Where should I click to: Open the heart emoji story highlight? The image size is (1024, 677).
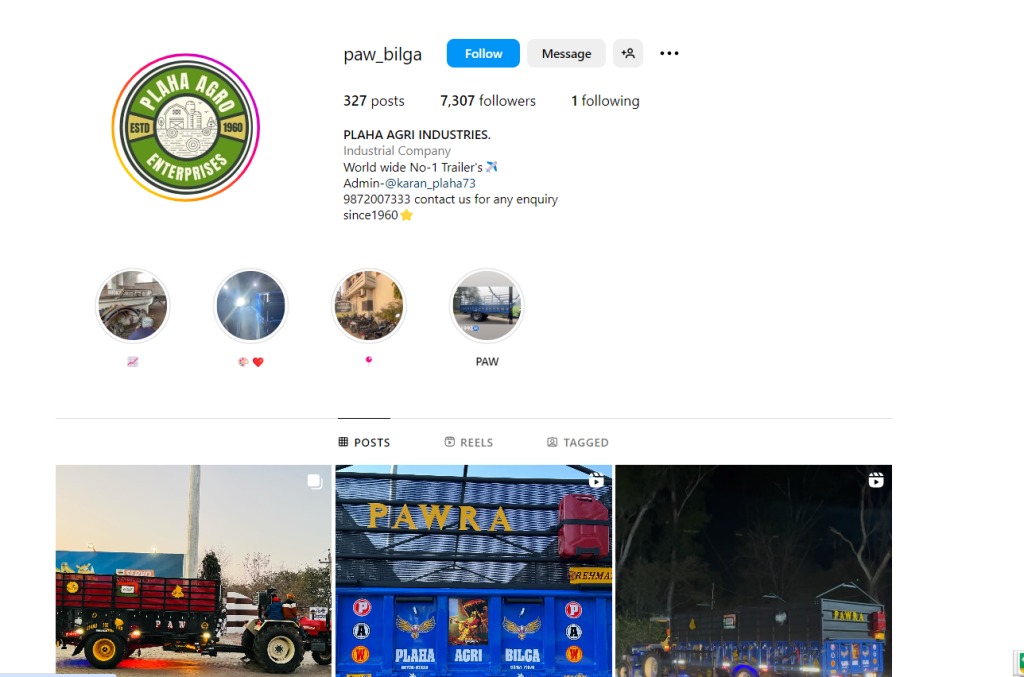coord(251,306)
